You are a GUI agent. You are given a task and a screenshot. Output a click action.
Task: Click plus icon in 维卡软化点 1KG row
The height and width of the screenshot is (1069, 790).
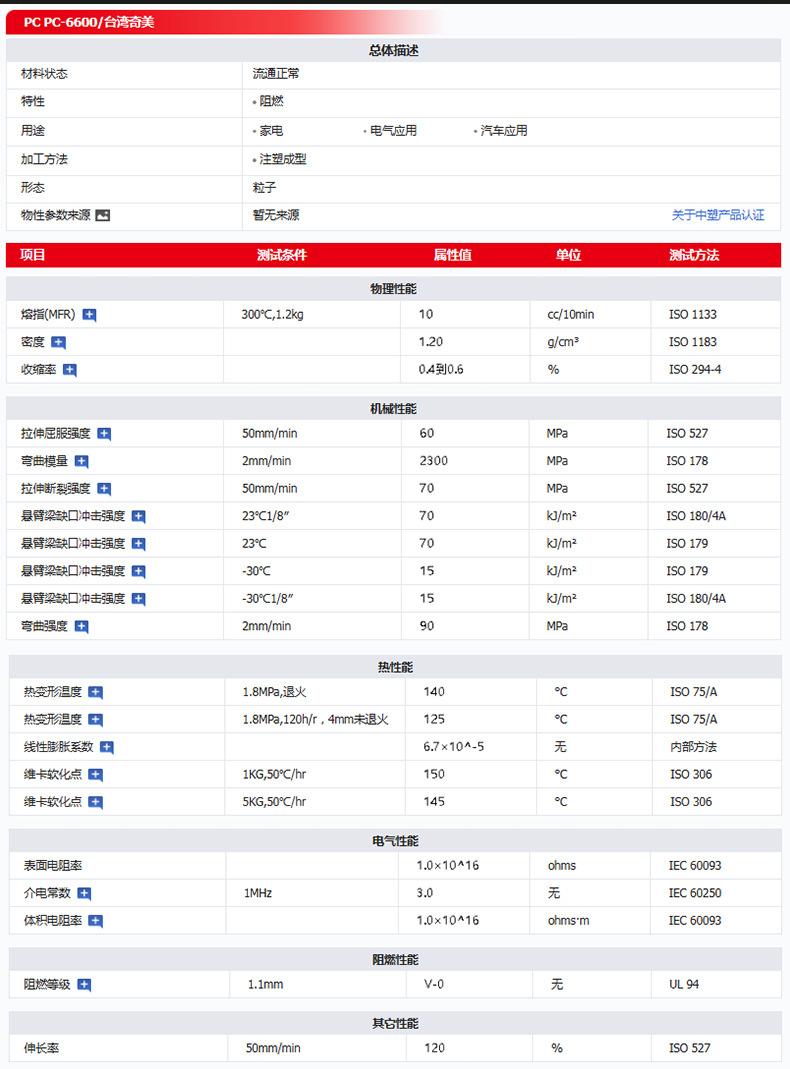pos(96,774)
